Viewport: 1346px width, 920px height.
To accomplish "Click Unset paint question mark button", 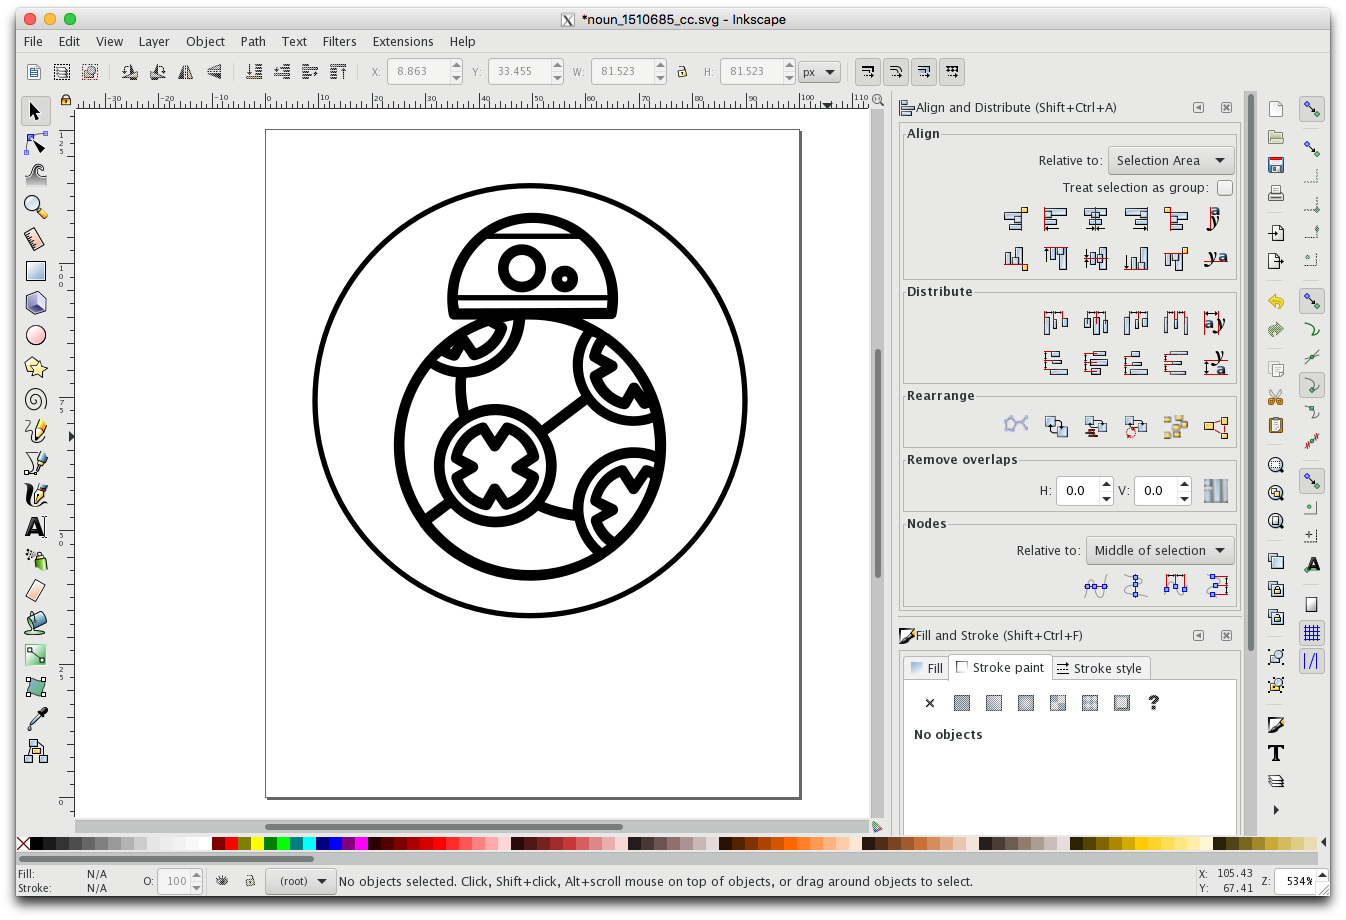I will click(1154, 703).
